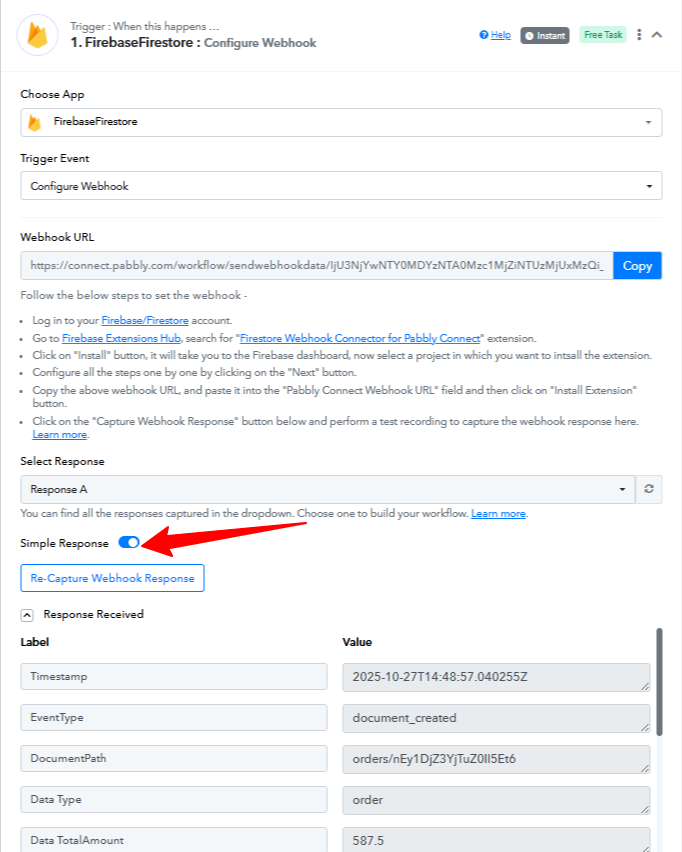
Task: Click the response list vertical scrollbar
Action: point(658,680)
